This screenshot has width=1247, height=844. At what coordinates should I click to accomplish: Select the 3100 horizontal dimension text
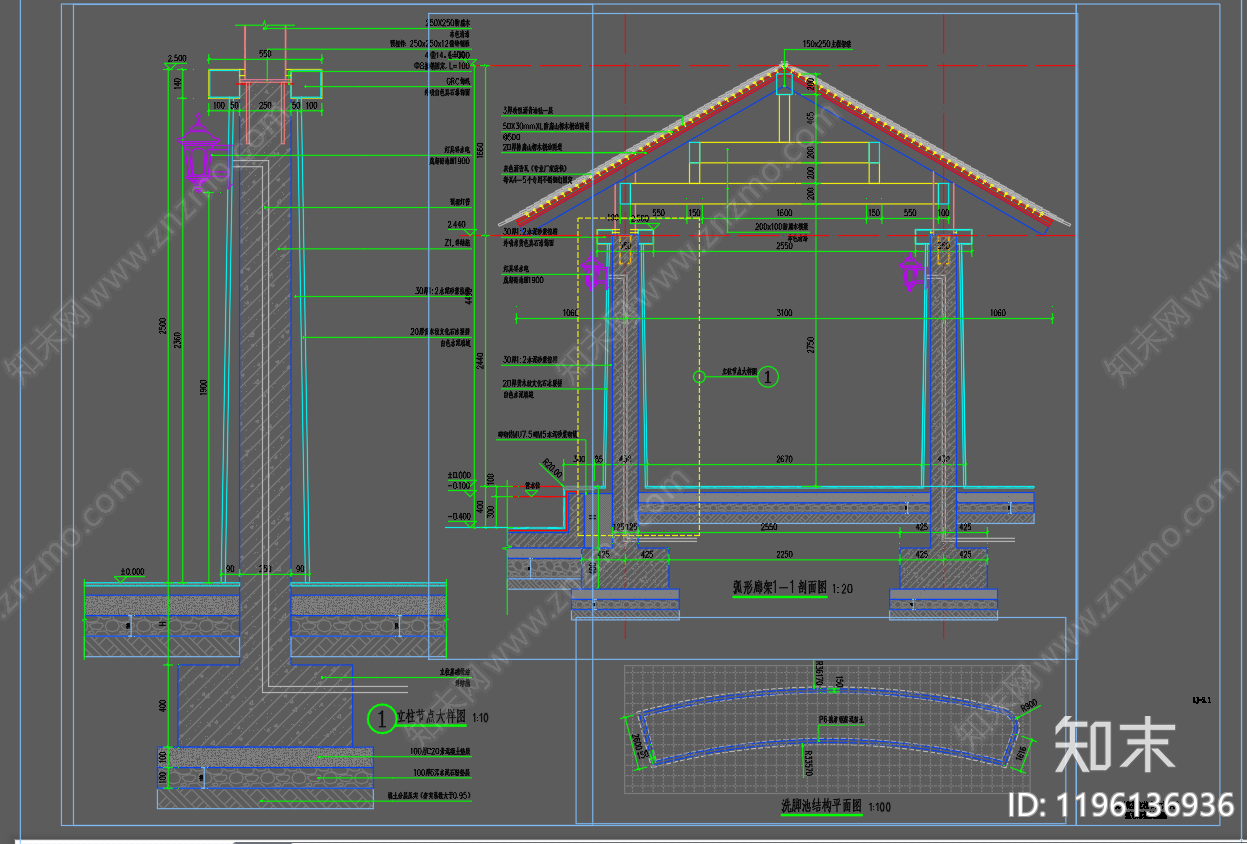pyautogui.click(x=784, y=313)
